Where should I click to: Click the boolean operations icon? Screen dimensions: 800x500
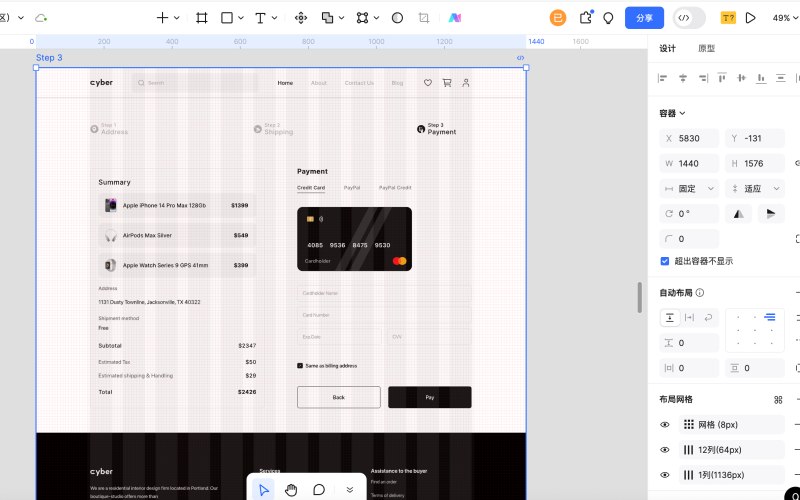327,18
